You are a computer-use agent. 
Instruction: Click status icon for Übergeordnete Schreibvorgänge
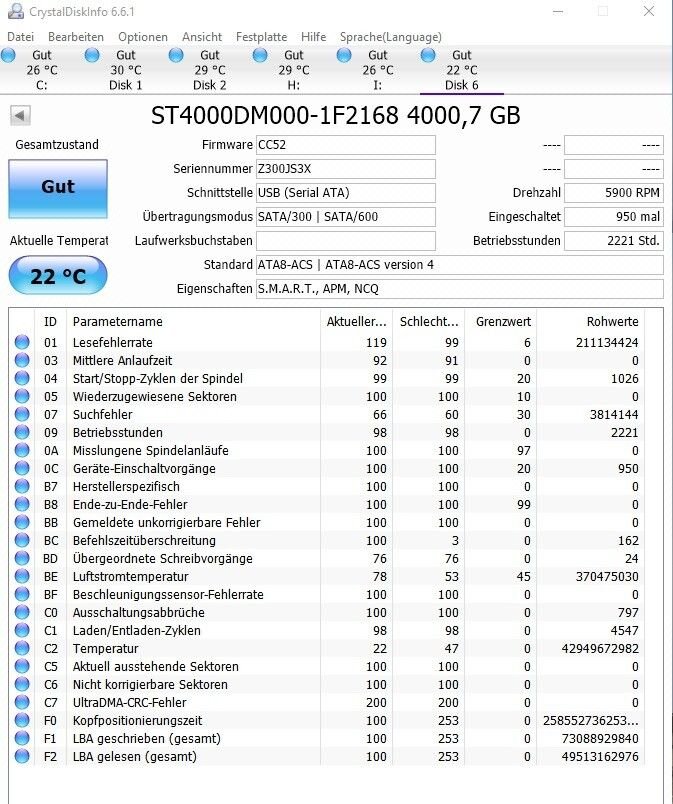click(22, 558)
